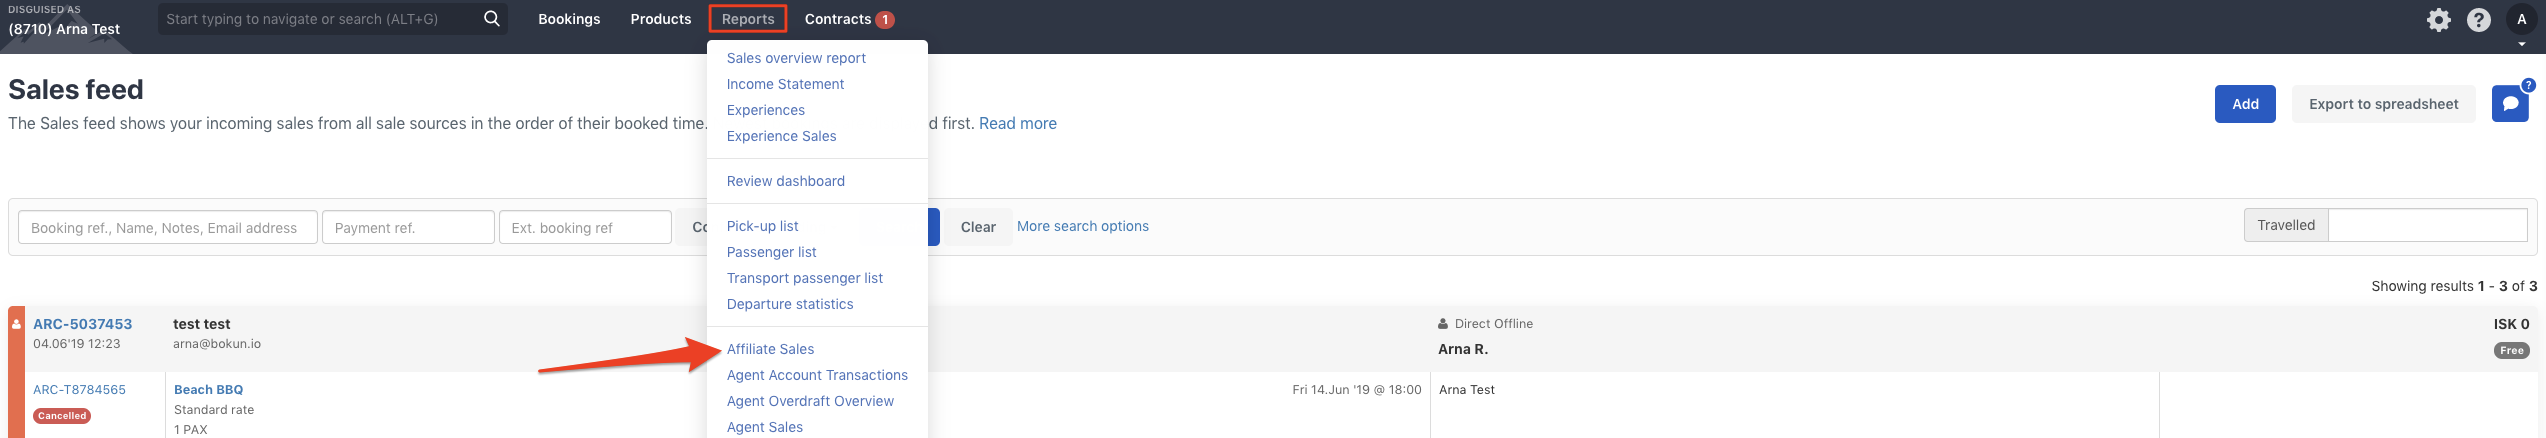Click the Sales feed heading
Image resolution: width=2546 pixels, height=438 pixels.
(76, 89)
